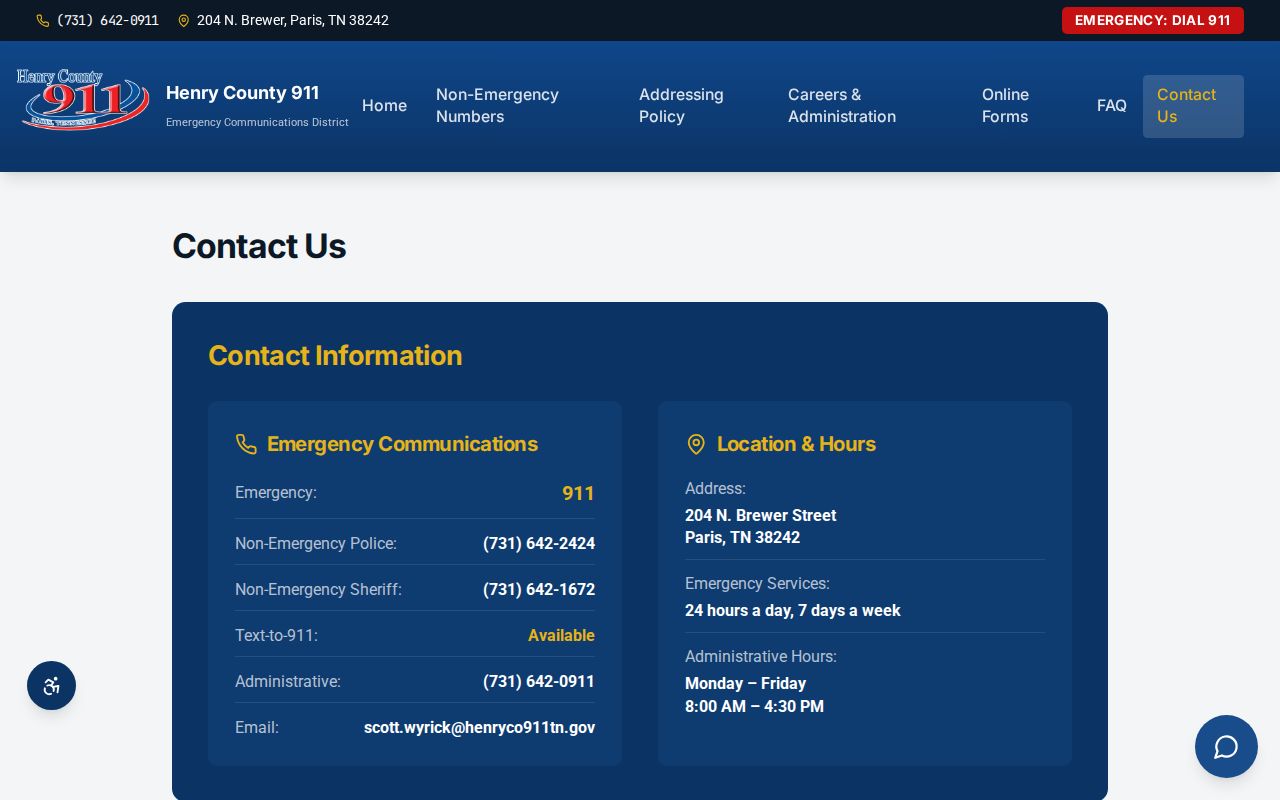The height and width of the screenshot is (800, 1280).
Task: Click the 'Contact Information' heading
Action: pyautogui.click(x=335, y=356)
